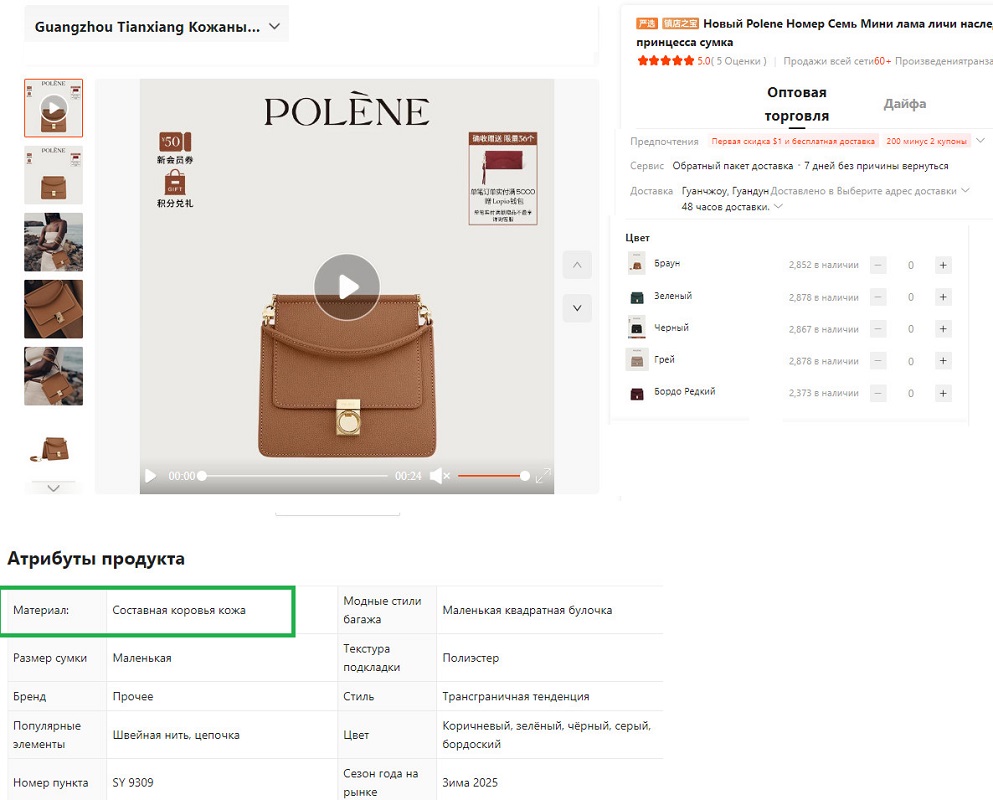Switch to the Оптовая торговля tab
The image size is (993, 800).
796,104
